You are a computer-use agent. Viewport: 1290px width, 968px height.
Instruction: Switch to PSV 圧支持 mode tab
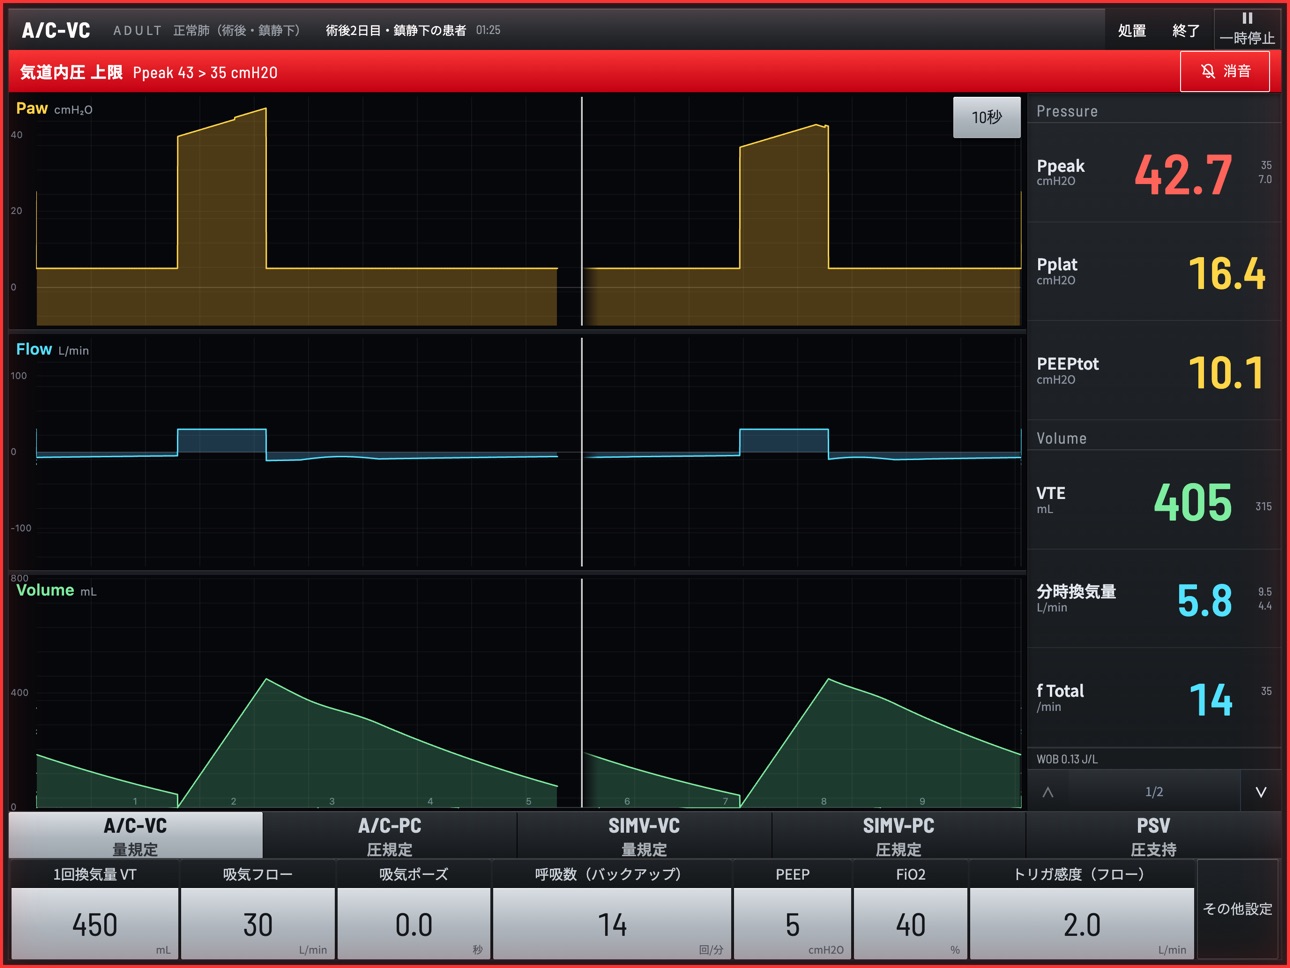pos(1153,836)
